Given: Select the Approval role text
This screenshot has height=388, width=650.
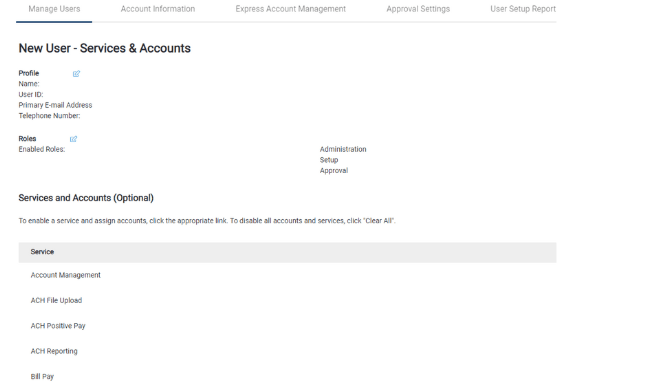Looking at the screenshot, I should (x=334, y=171).
